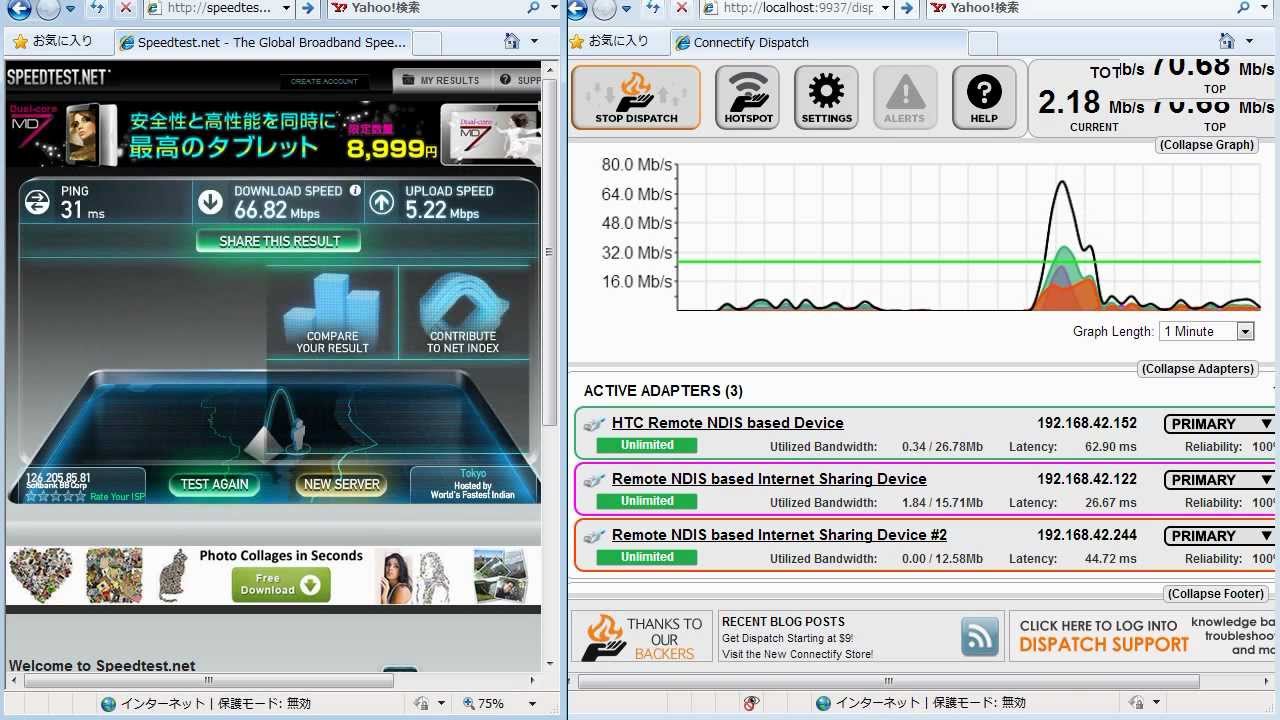Click the RSS feed icon in footer
The width and height of the screenshot is (1280, 720).
(981, 636)
